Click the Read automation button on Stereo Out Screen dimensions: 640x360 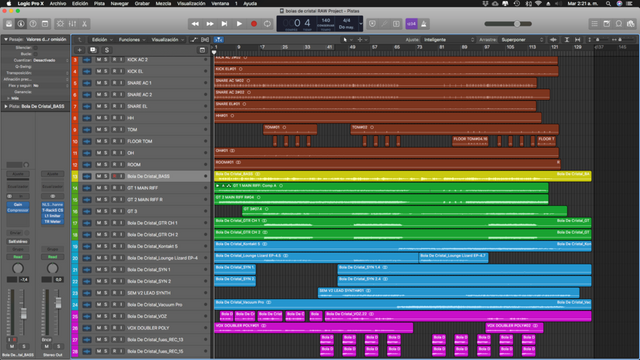point(52,257)
